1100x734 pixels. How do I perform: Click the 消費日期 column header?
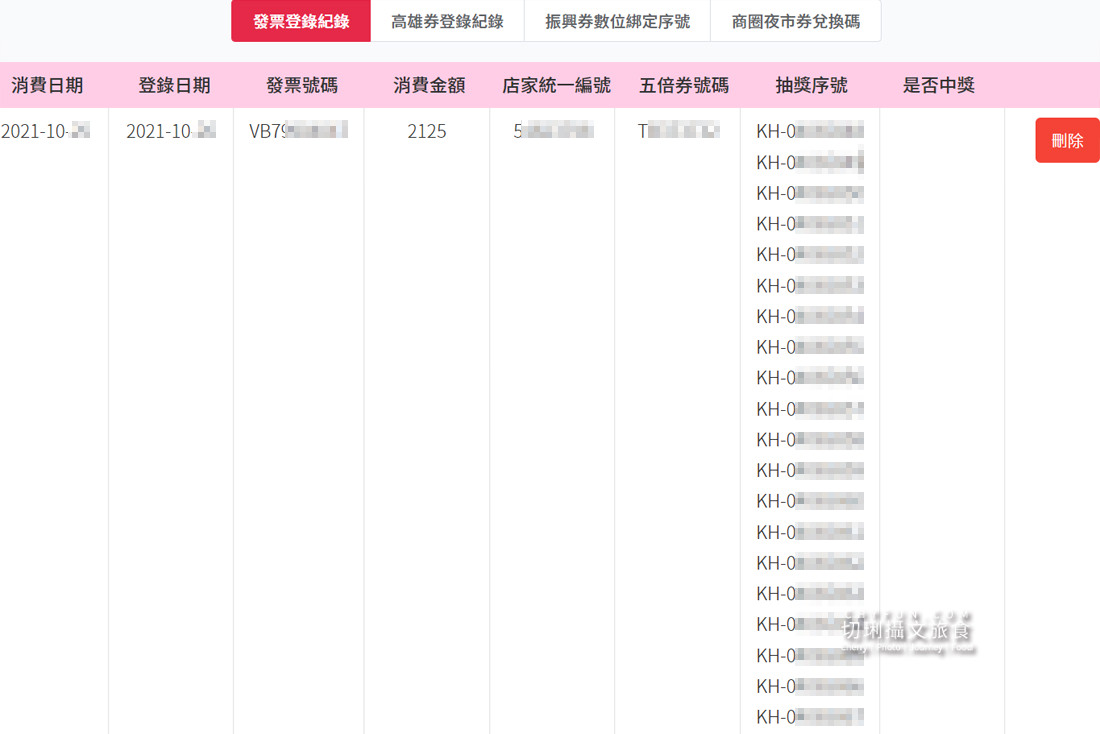(x=47, y=85)
